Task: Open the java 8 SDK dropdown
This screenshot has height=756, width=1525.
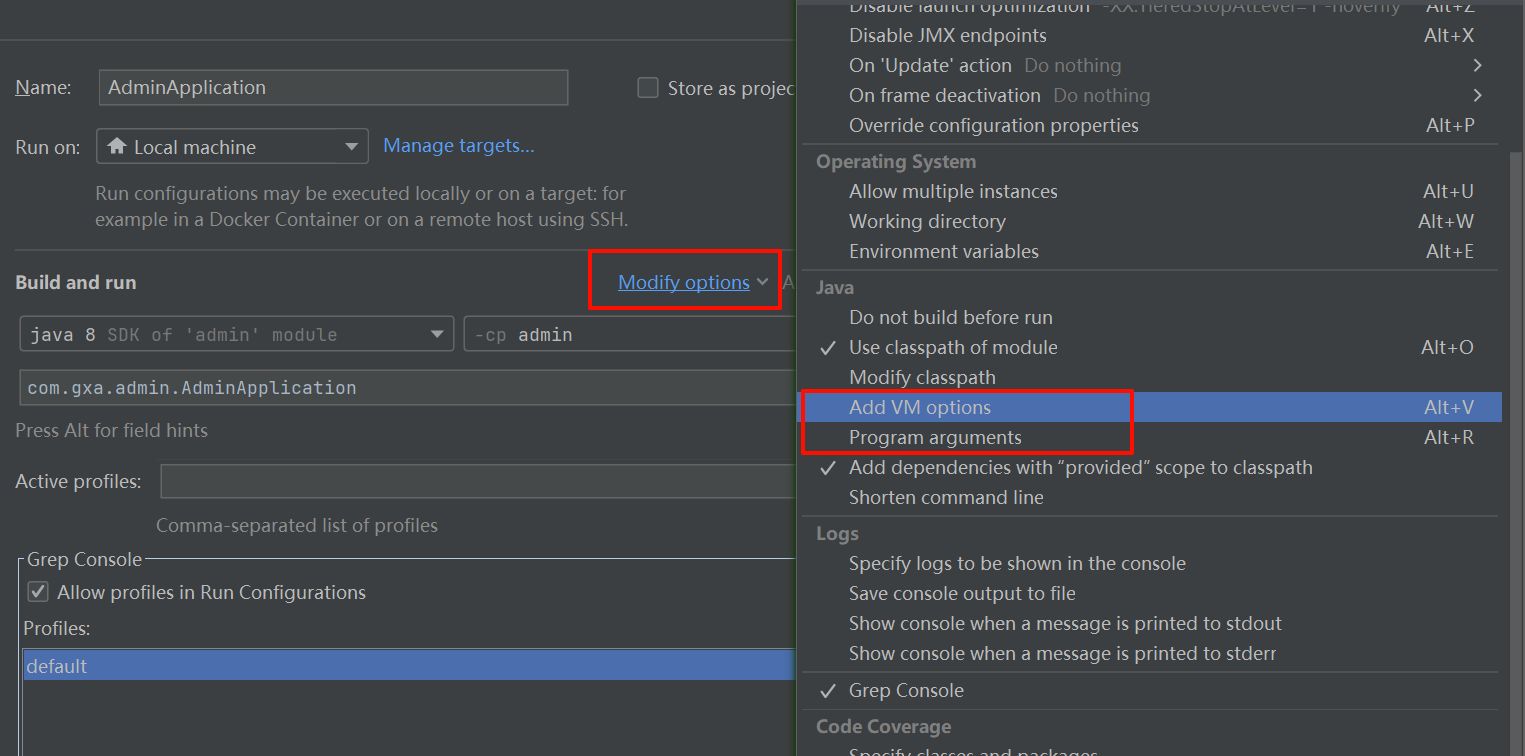Action: [235, 335]
